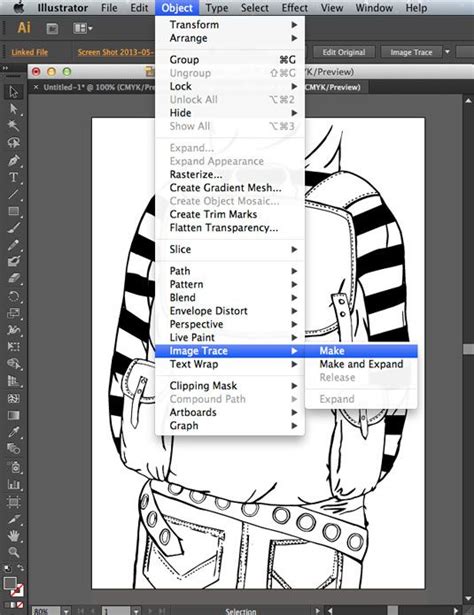Select the Artboard tool

click(13, 502)
